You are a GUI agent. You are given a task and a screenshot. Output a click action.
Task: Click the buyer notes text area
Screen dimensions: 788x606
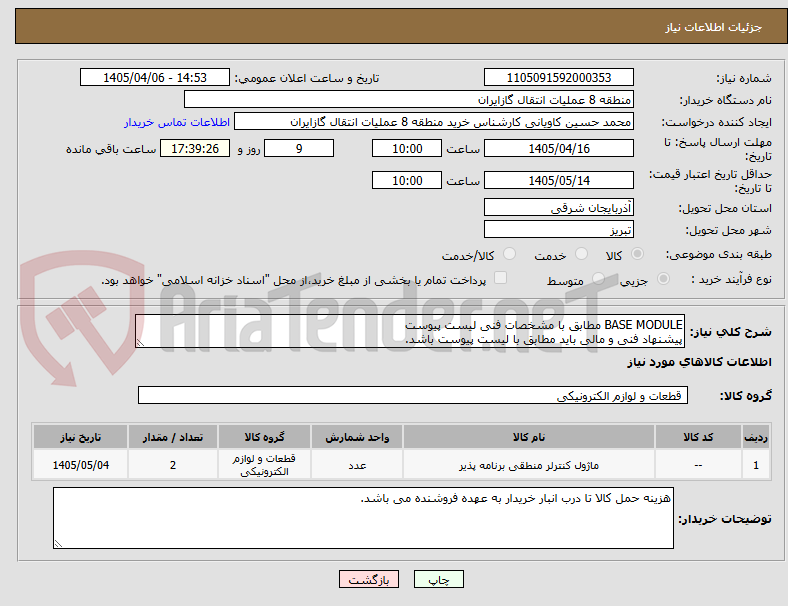point(363,518)
